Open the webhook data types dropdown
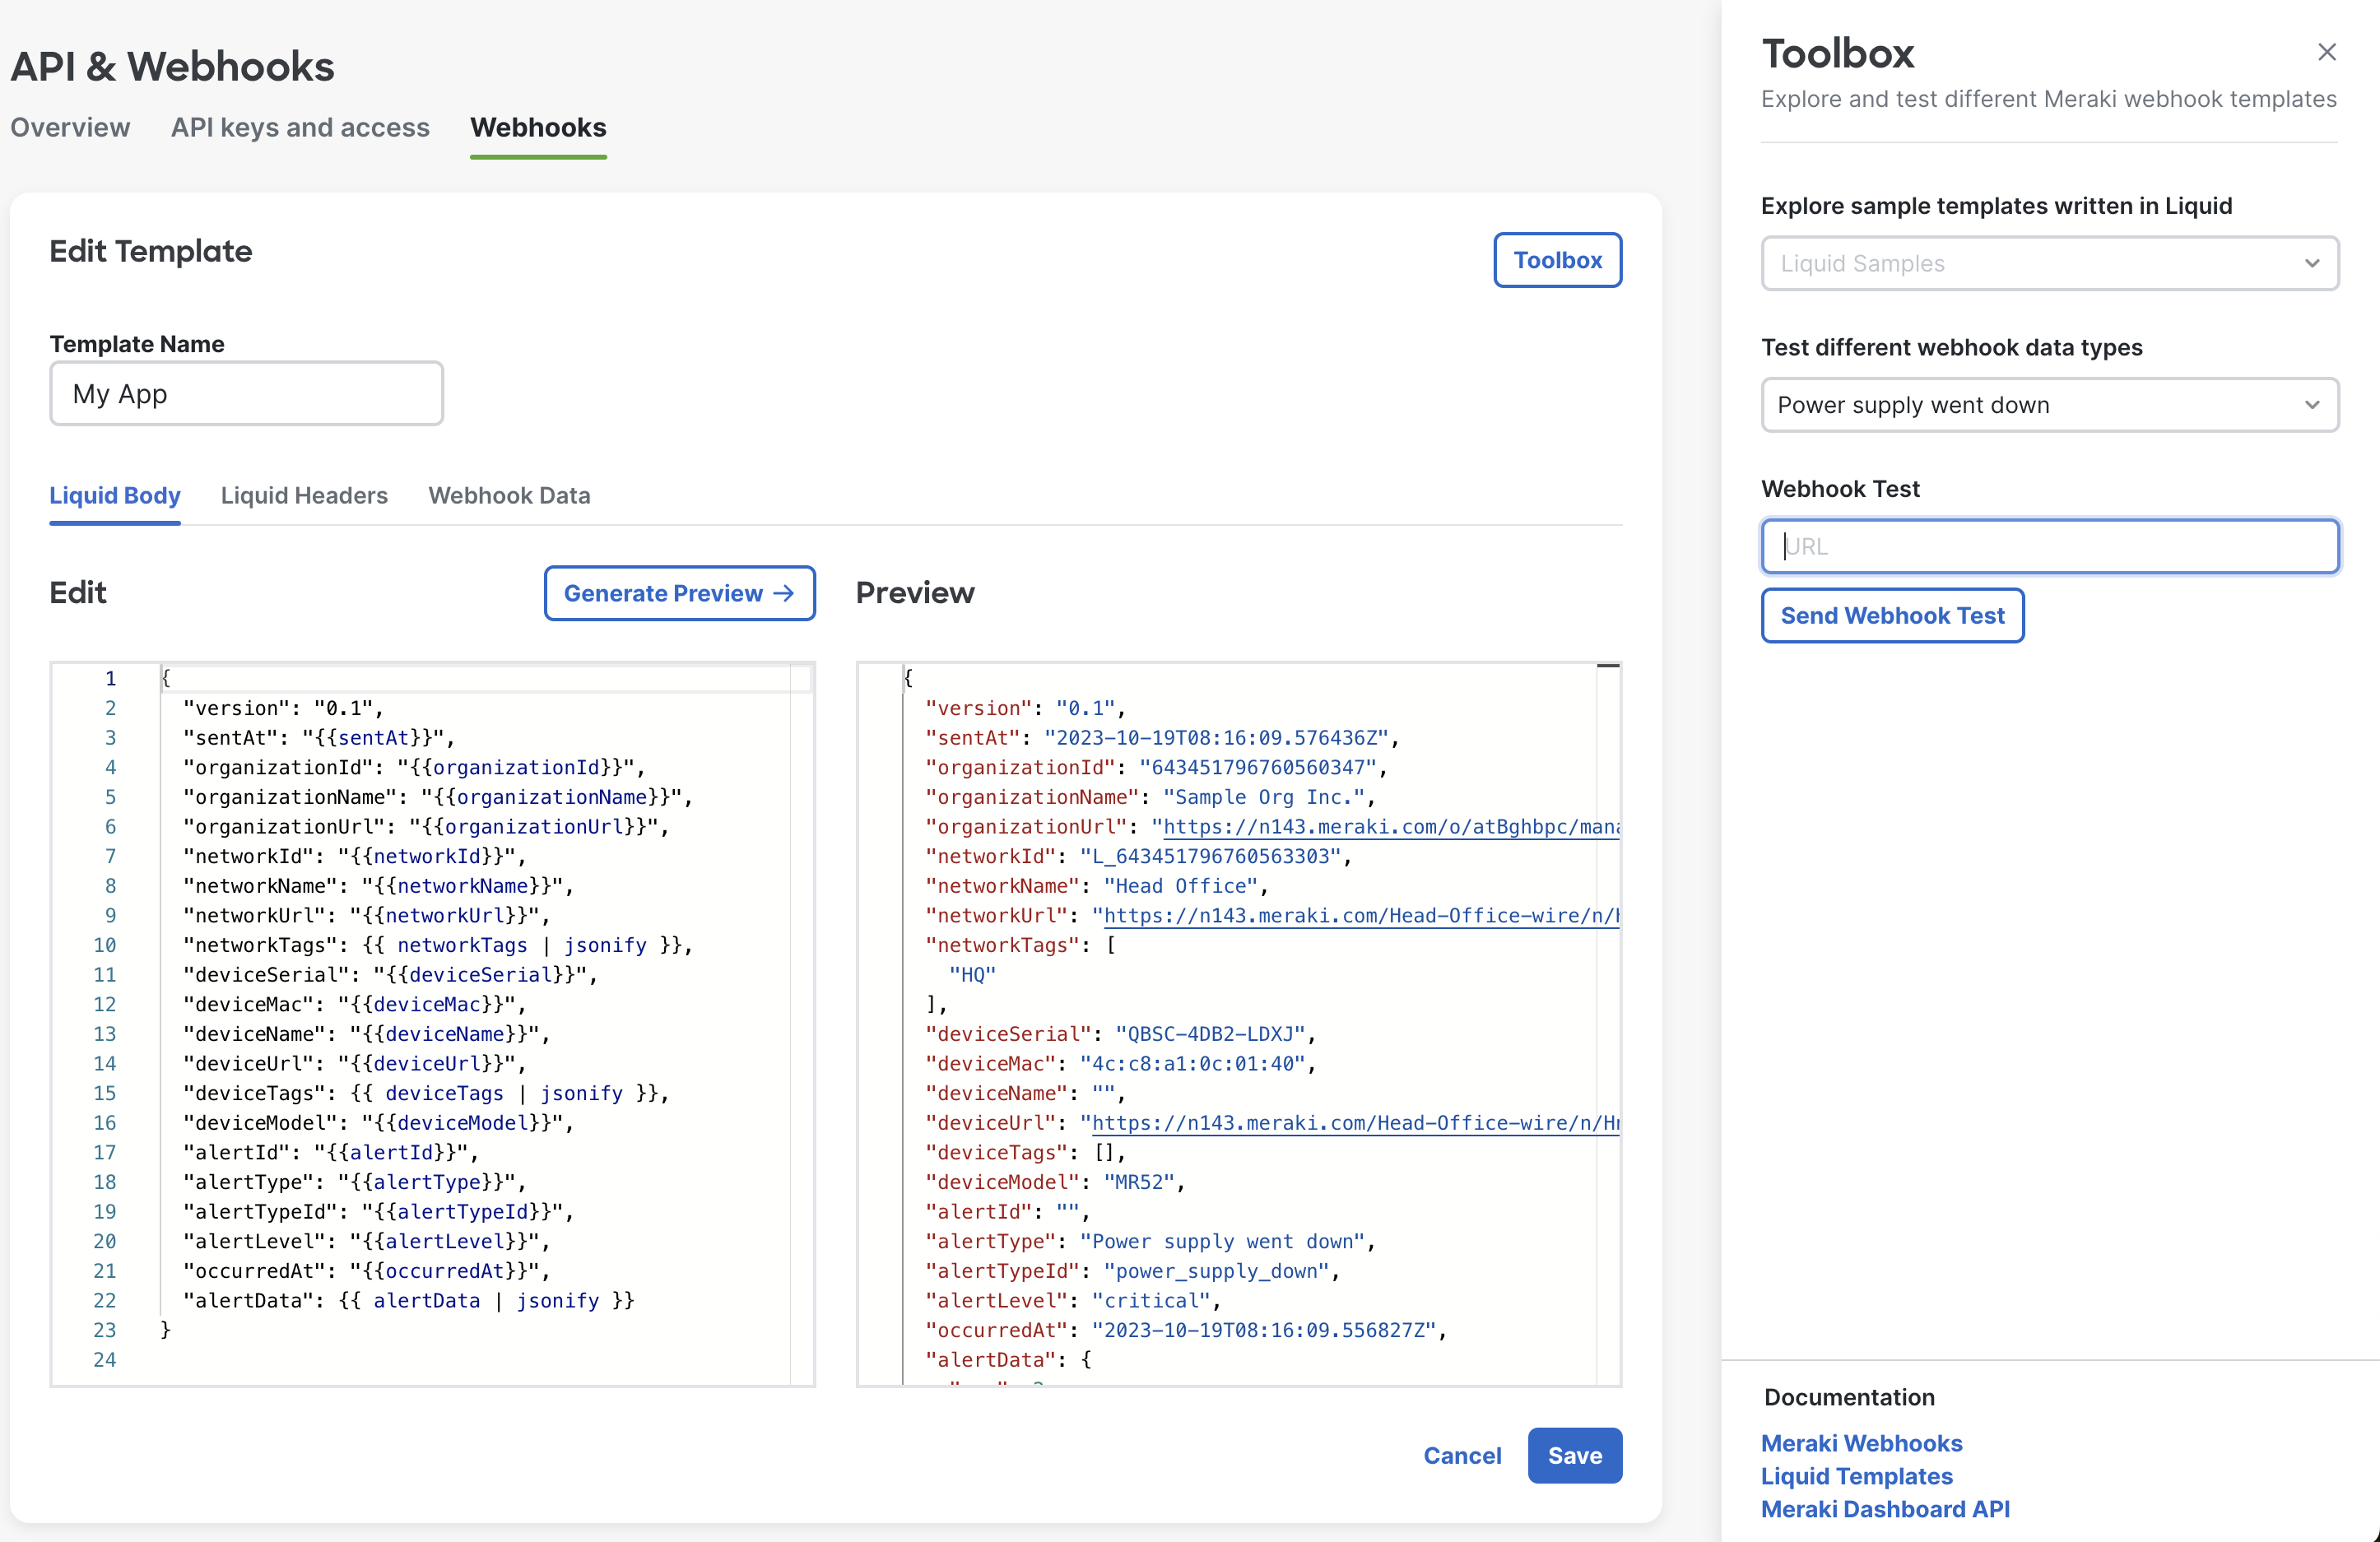 pyautogui.click(x=2049, y=405)
